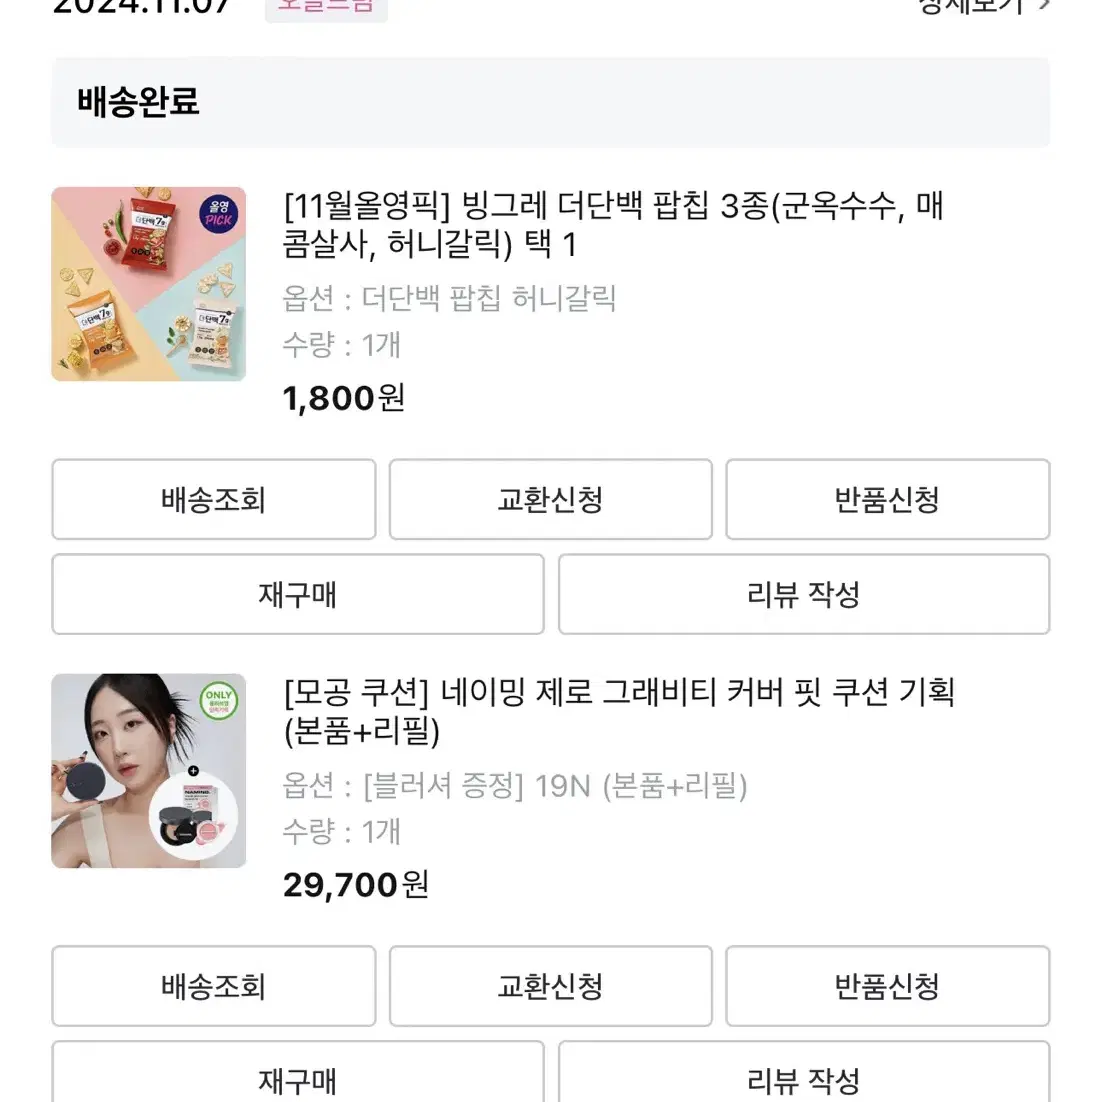Track delivery (배송조회) for the 네이밍 cushion
Screen dimensions: 1102x1102
[x=214, y=987]
